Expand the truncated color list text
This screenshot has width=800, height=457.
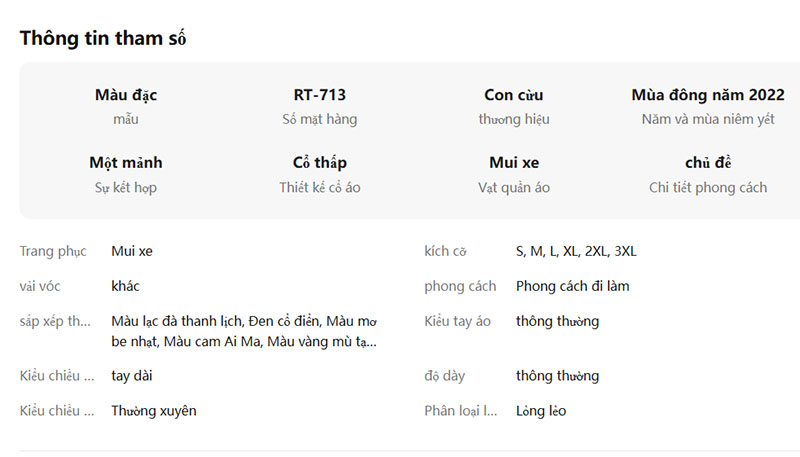[245, 331]
